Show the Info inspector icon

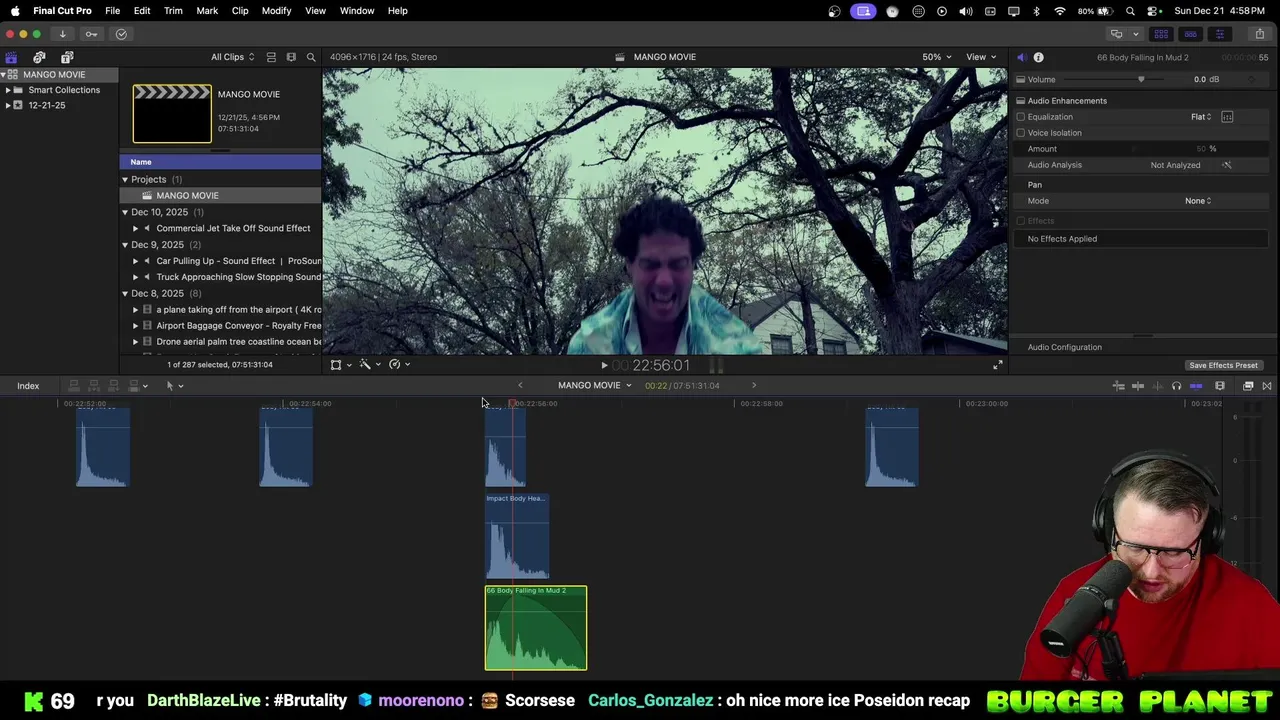(x=1038, y=57)
